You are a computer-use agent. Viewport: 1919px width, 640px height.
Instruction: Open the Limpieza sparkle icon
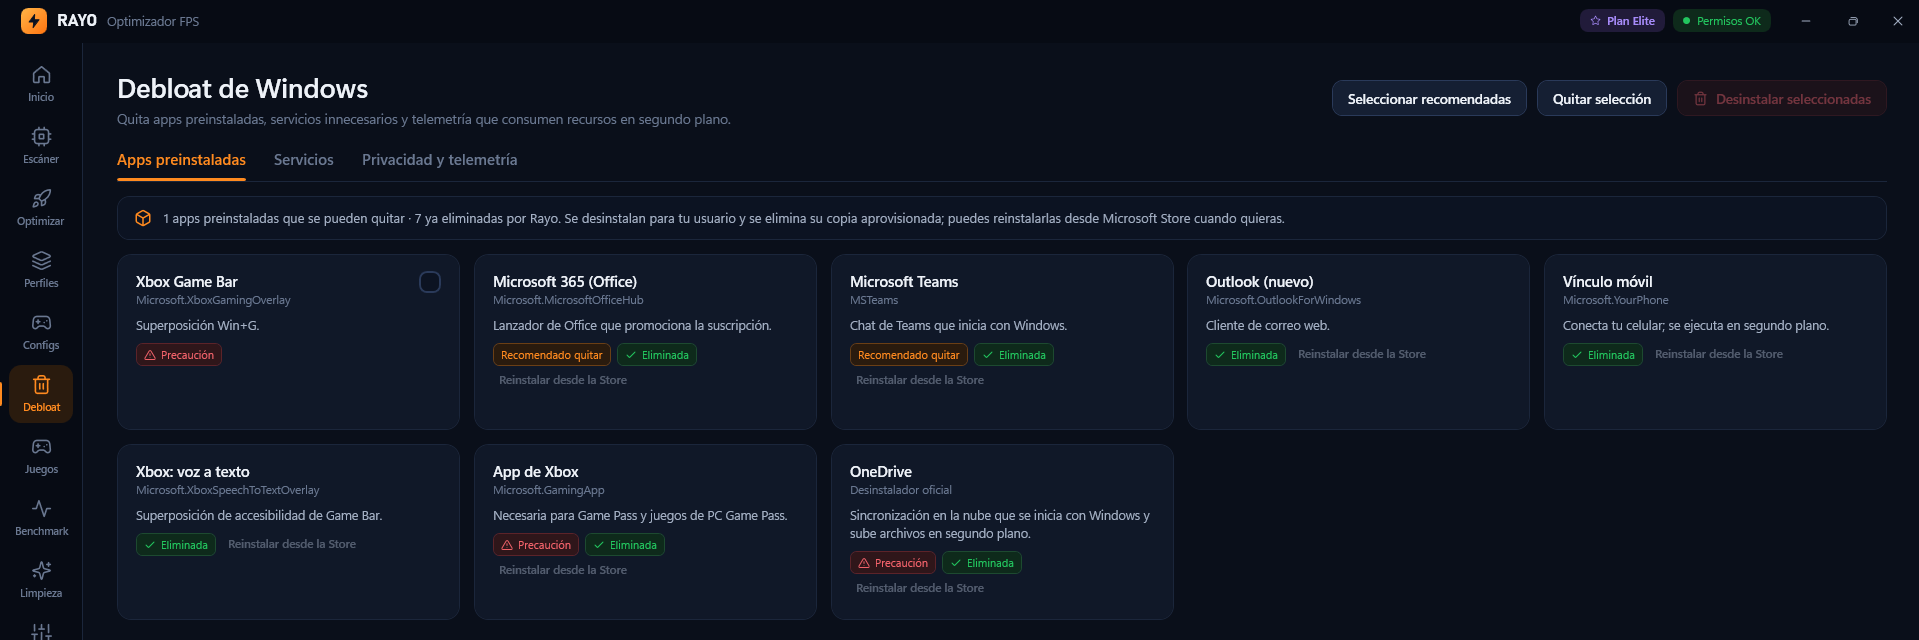tap(41, 571)
